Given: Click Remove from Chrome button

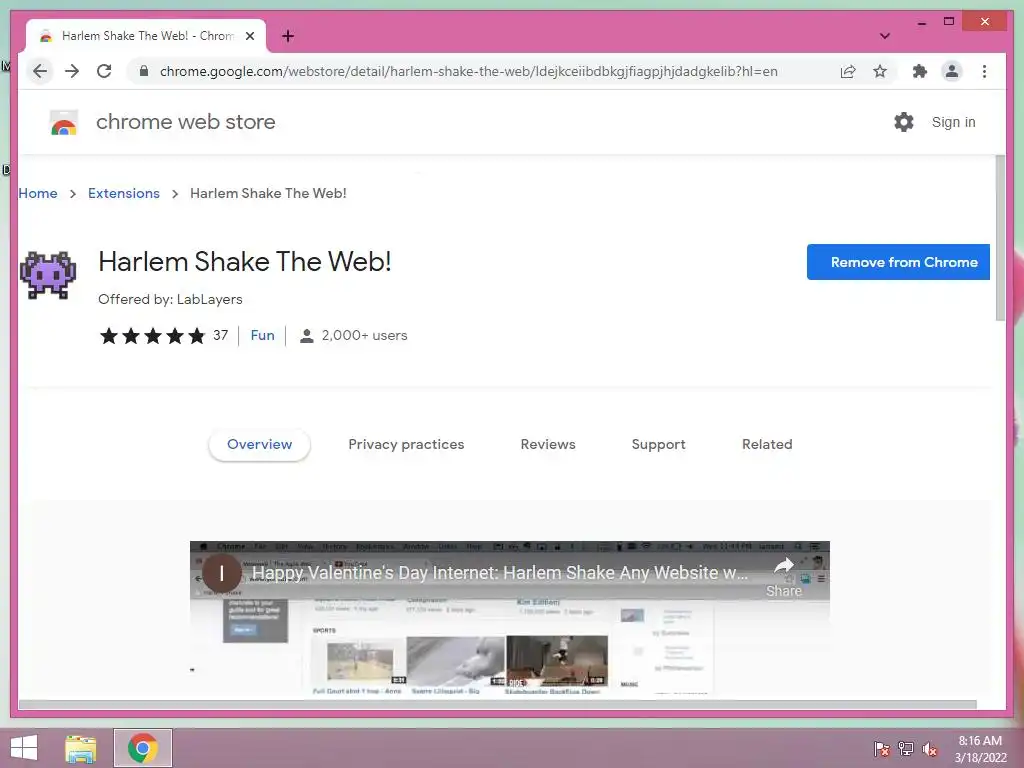Looking at the screenshot, I should pos(899,262).
